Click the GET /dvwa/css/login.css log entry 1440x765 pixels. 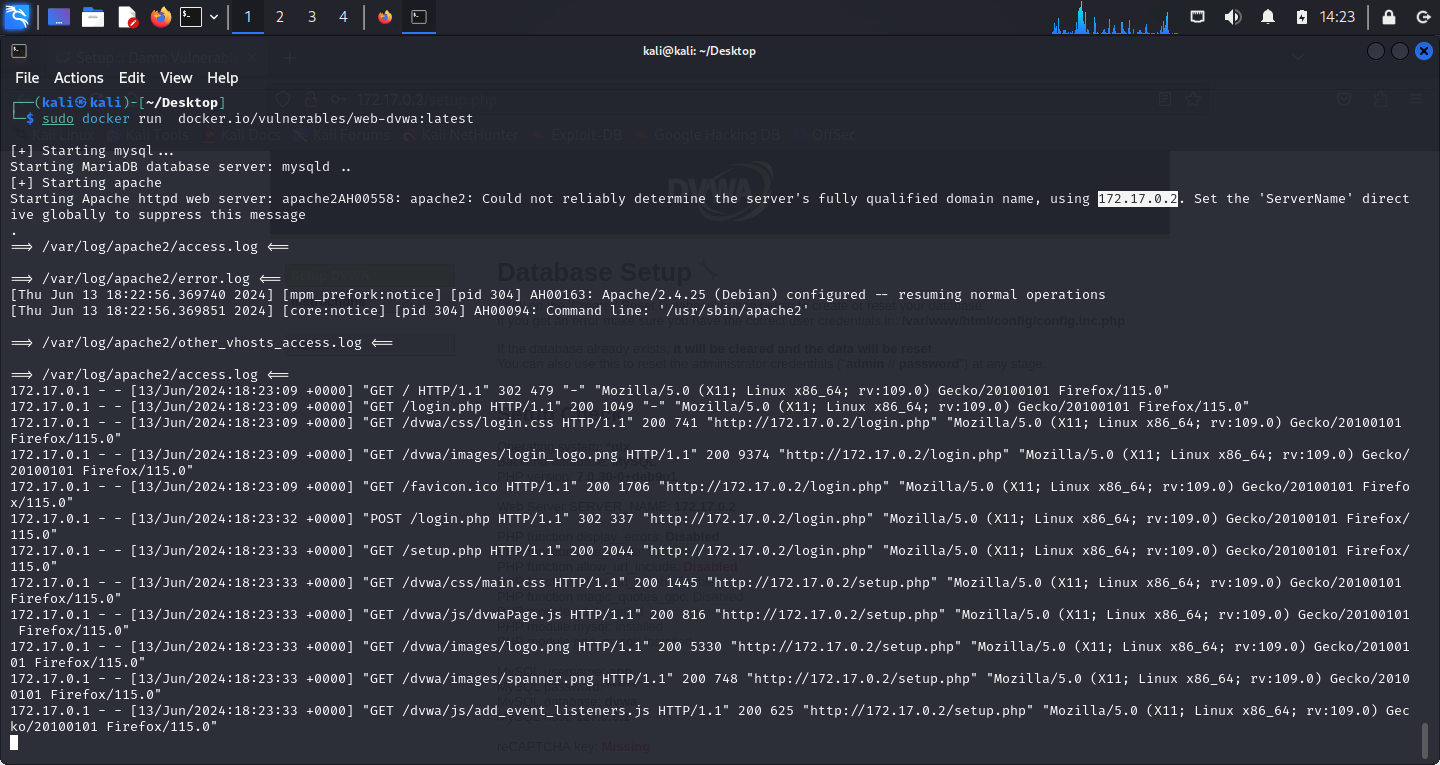[706, 430]
